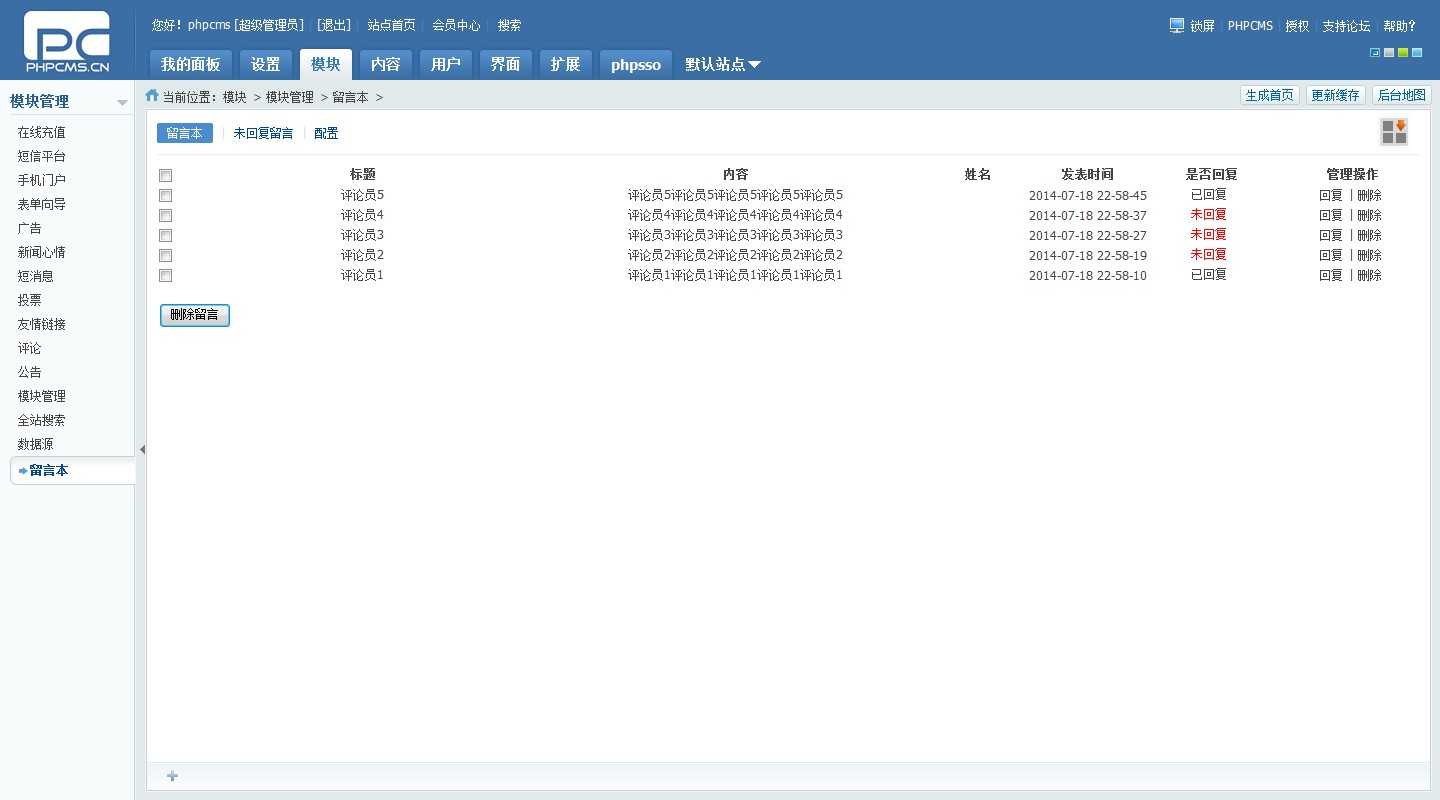Screen dimensions: 1440x800
Task: Open 全站搜索 in the sidebar
Action: [x=41, y=420]
